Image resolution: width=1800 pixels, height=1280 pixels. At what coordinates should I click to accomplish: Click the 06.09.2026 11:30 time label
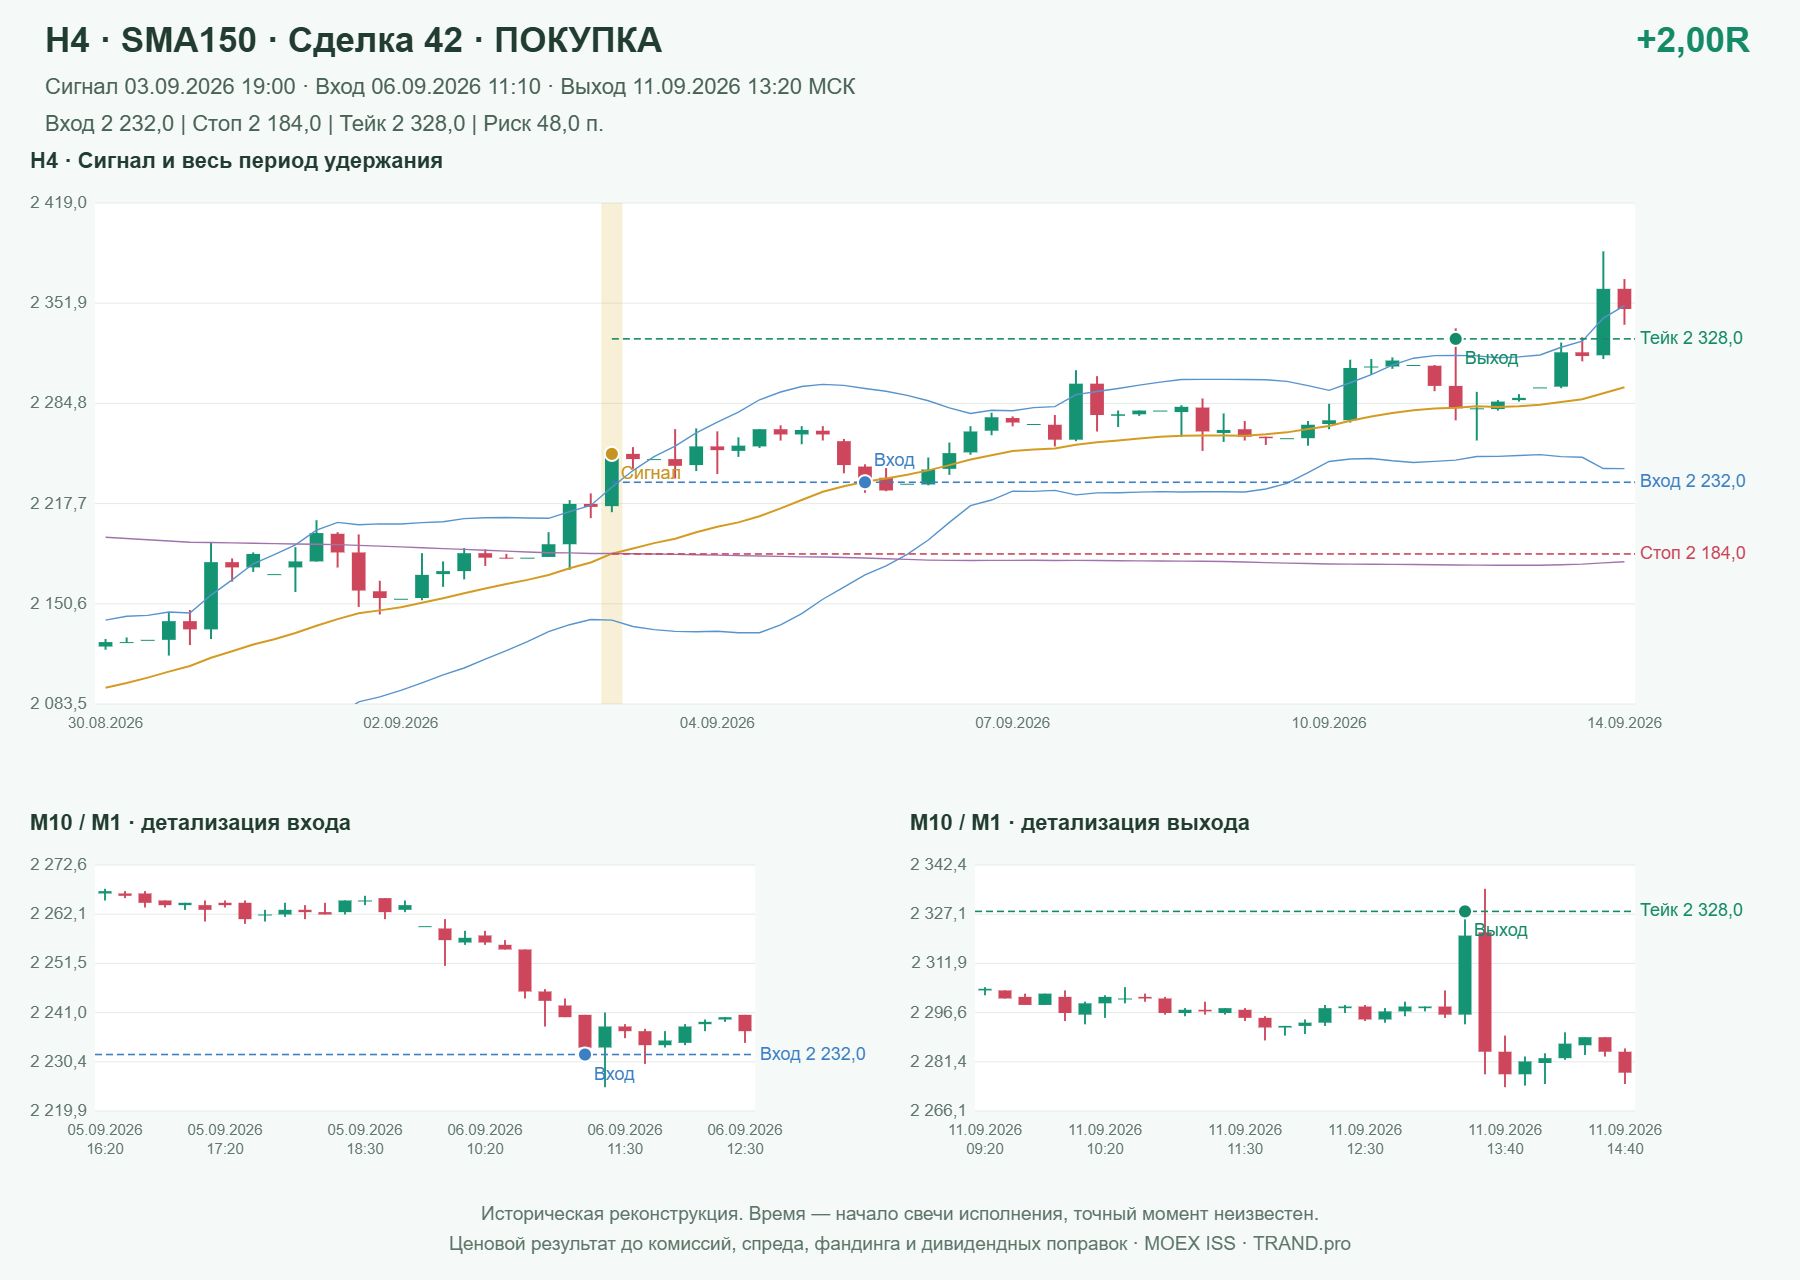[x=625, y=1139]
